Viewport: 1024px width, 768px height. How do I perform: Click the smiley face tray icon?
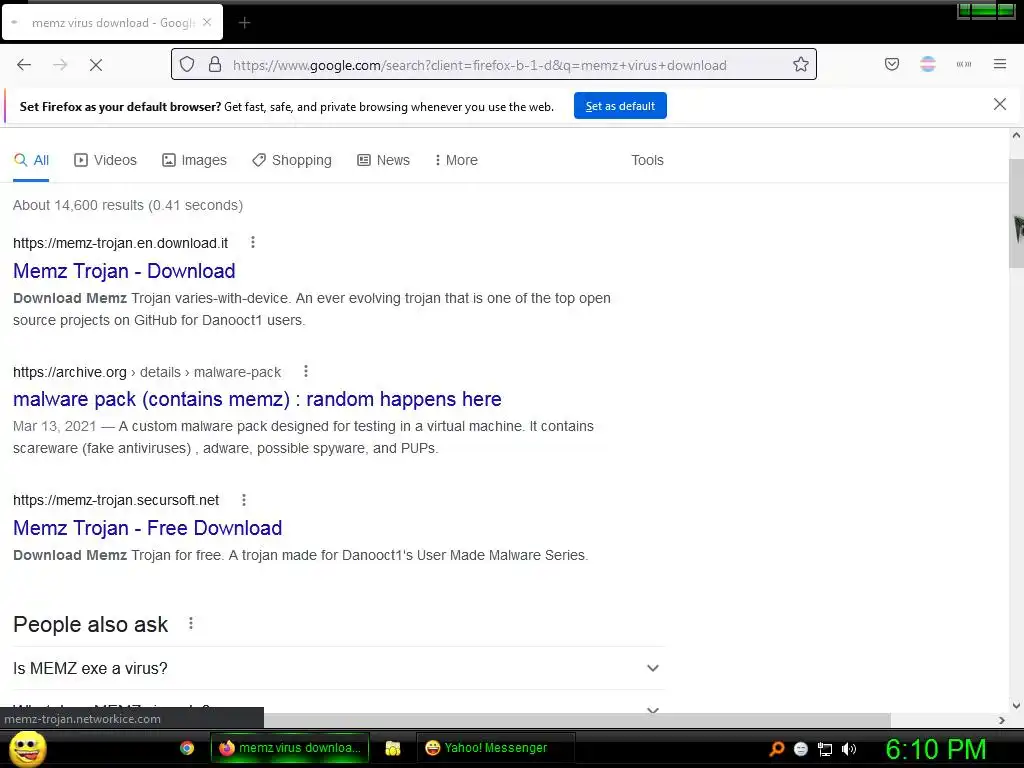[801, 749]
